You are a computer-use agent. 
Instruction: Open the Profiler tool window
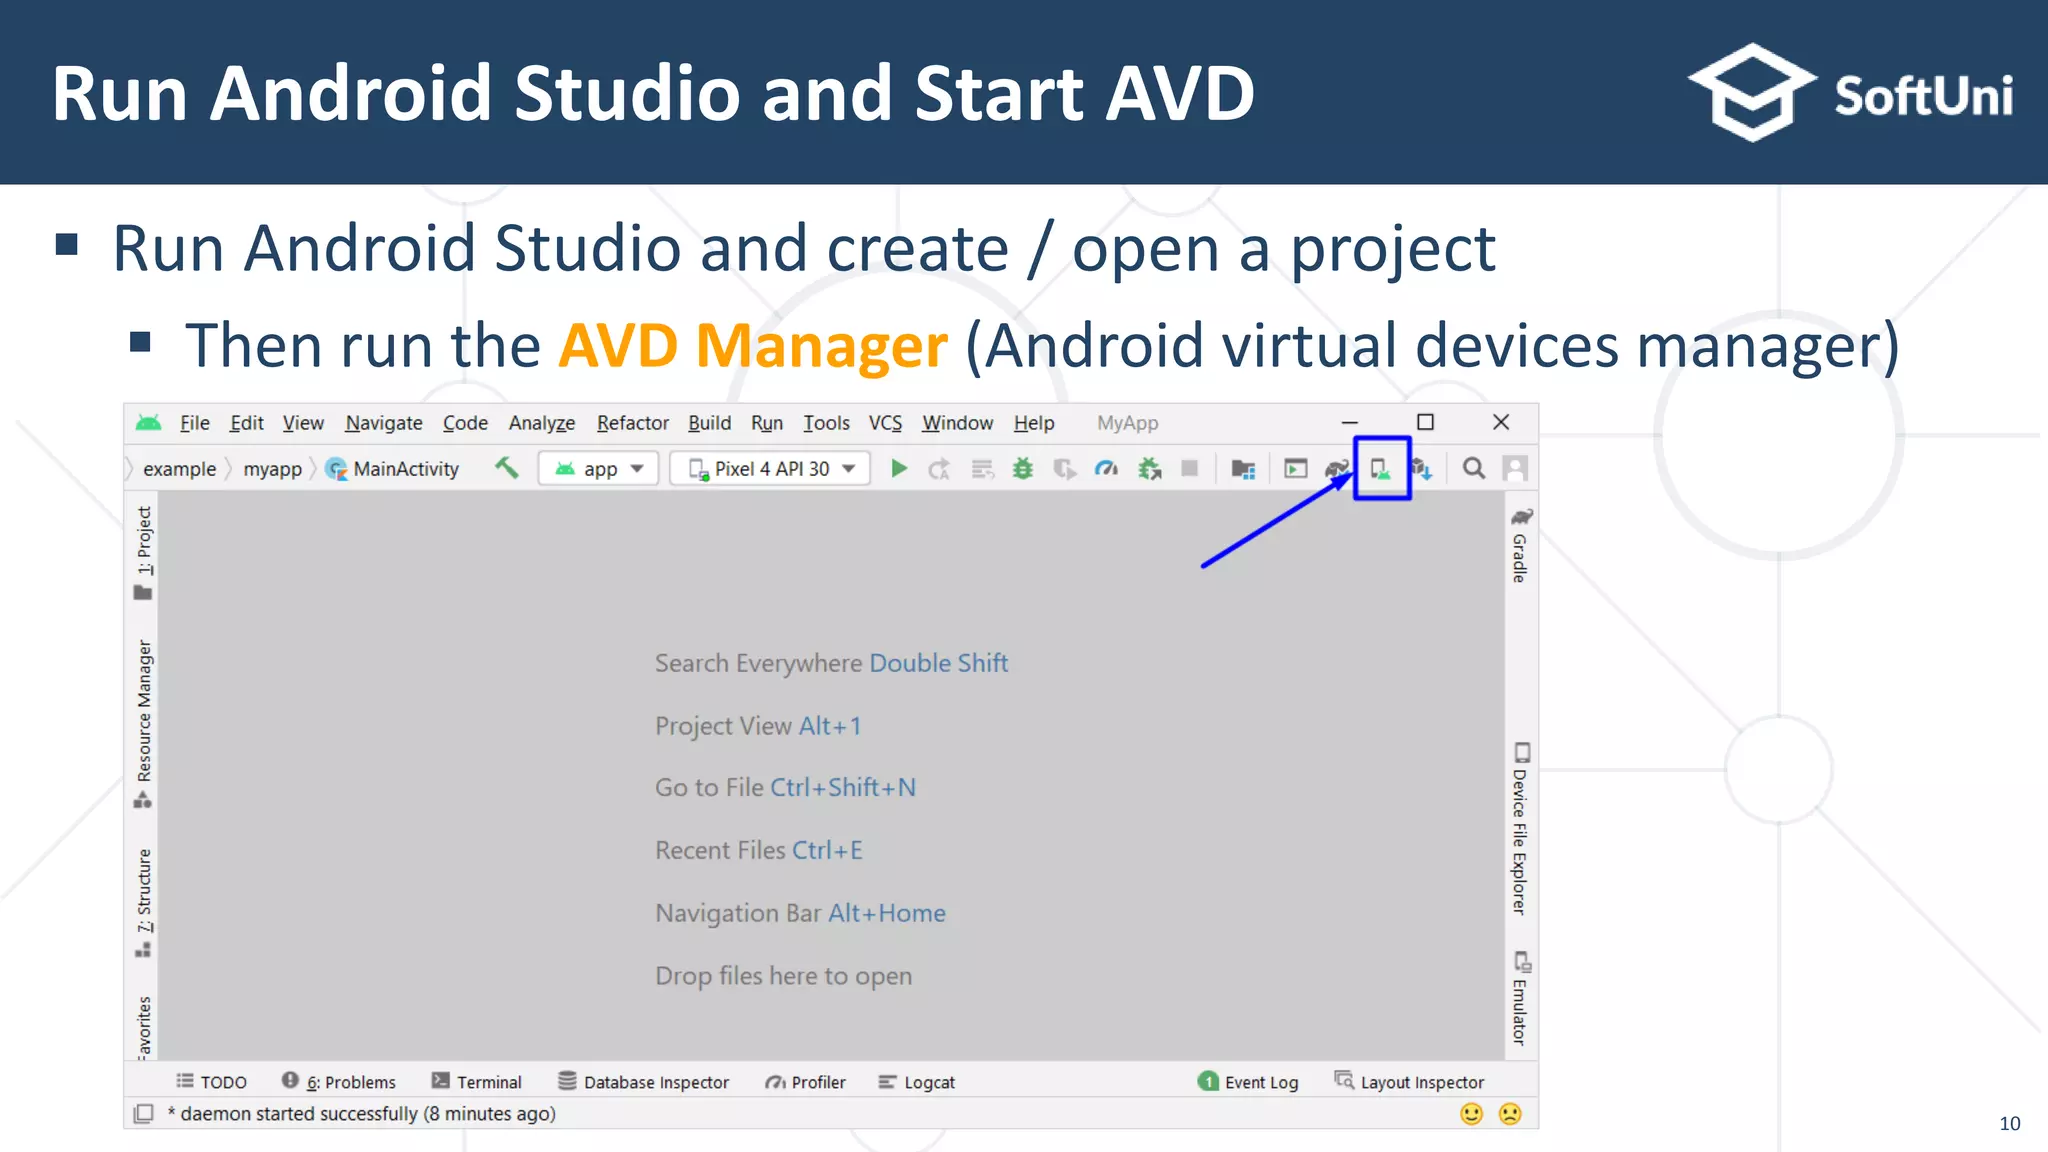coord(805,1082)
